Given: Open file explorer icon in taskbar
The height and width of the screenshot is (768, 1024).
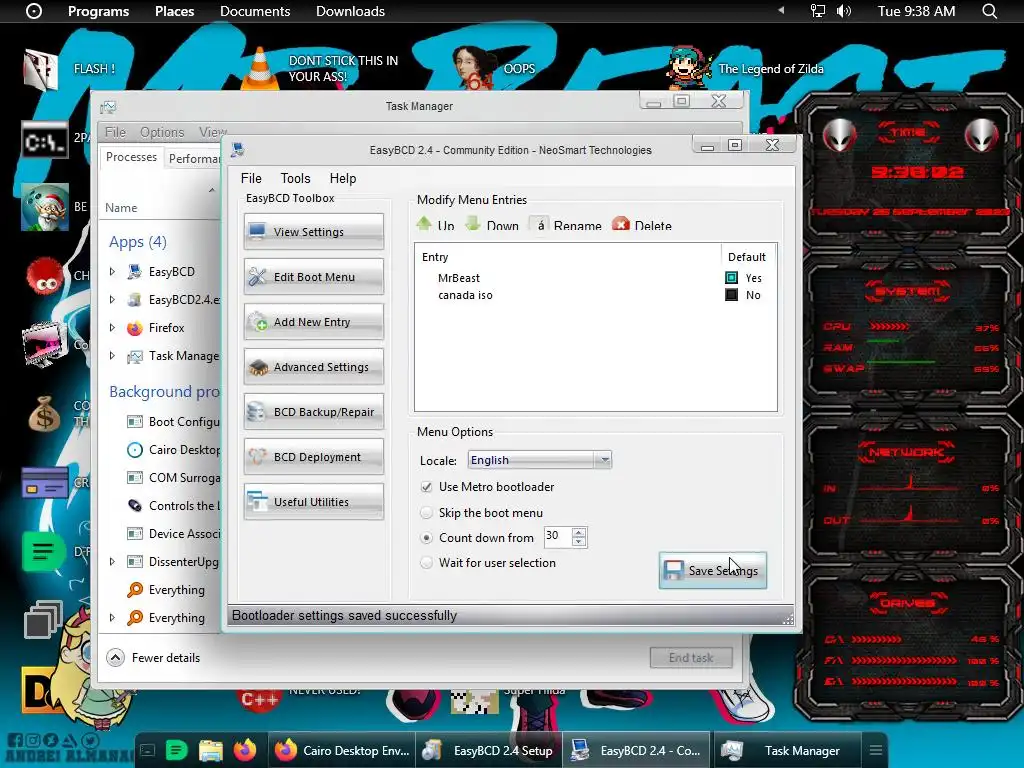Looking at the screenshot, I should click(211, 751).
